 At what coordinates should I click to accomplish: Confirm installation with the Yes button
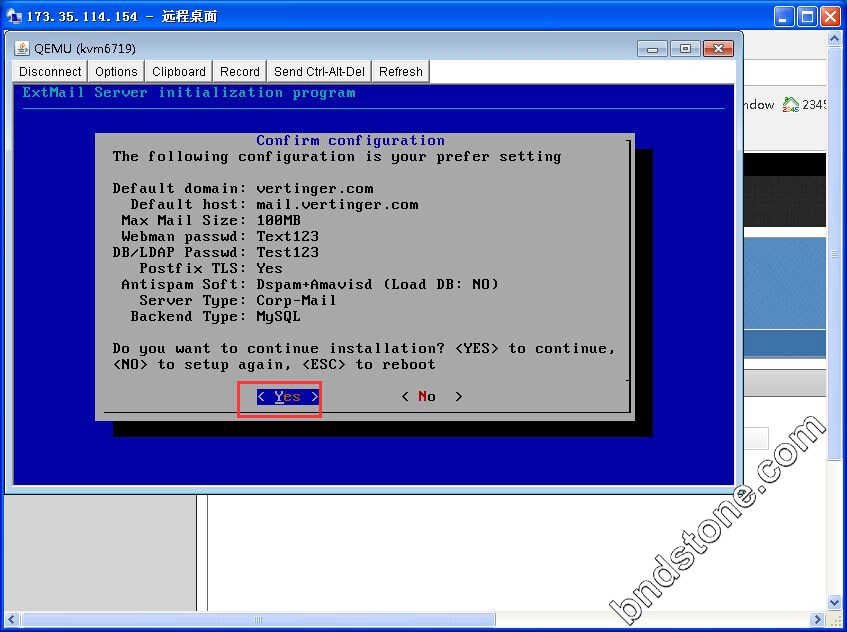287,397
